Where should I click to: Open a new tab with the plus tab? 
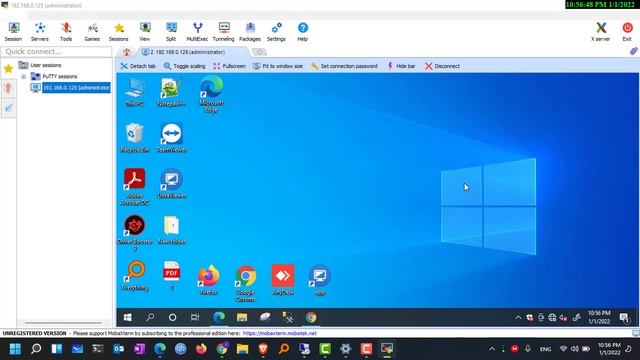pos(259,52)
